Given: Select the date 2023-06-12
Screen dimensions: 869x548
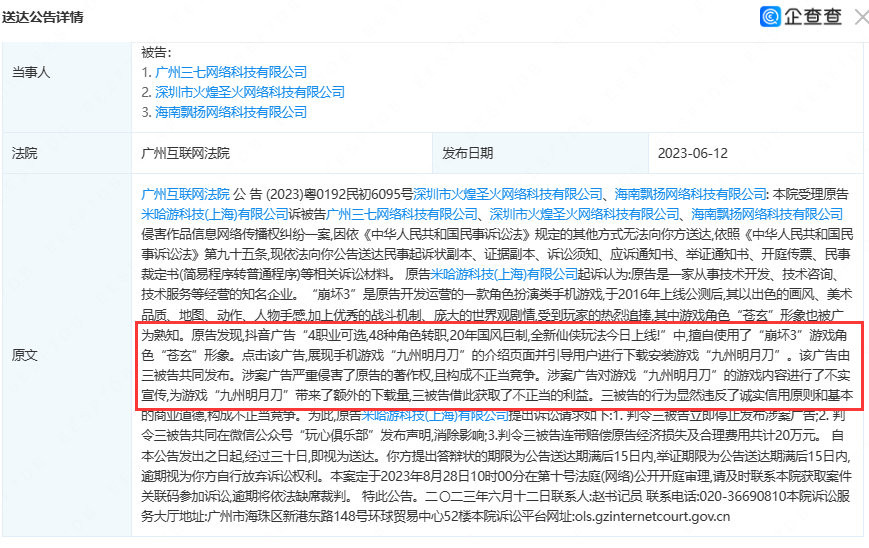Looking at the screenshot, I should tap(693, 153).
